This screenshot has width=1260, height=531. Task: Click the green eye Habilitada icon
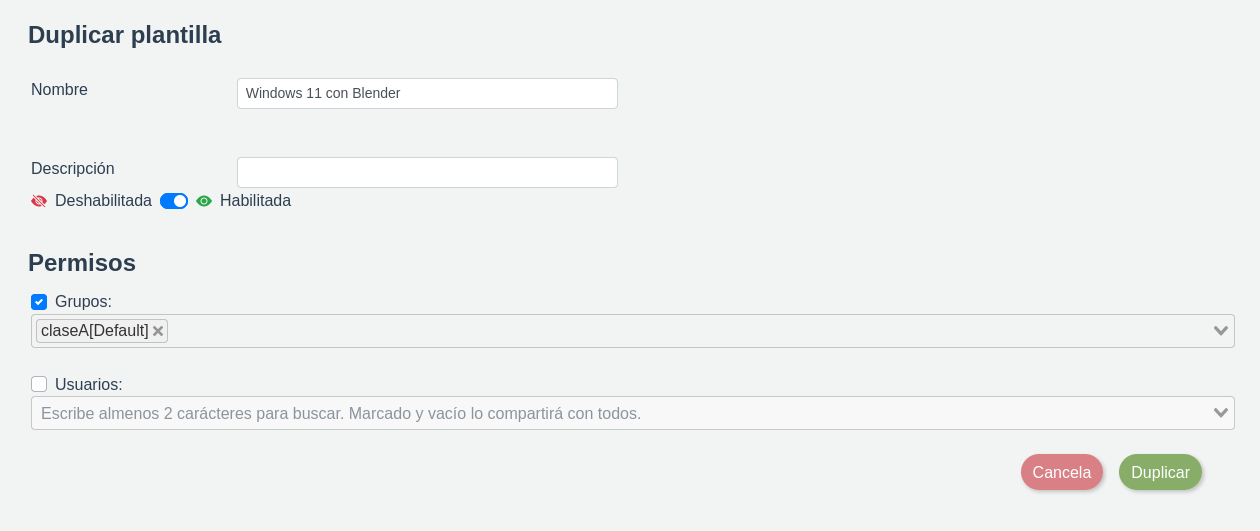pos(204,201)
